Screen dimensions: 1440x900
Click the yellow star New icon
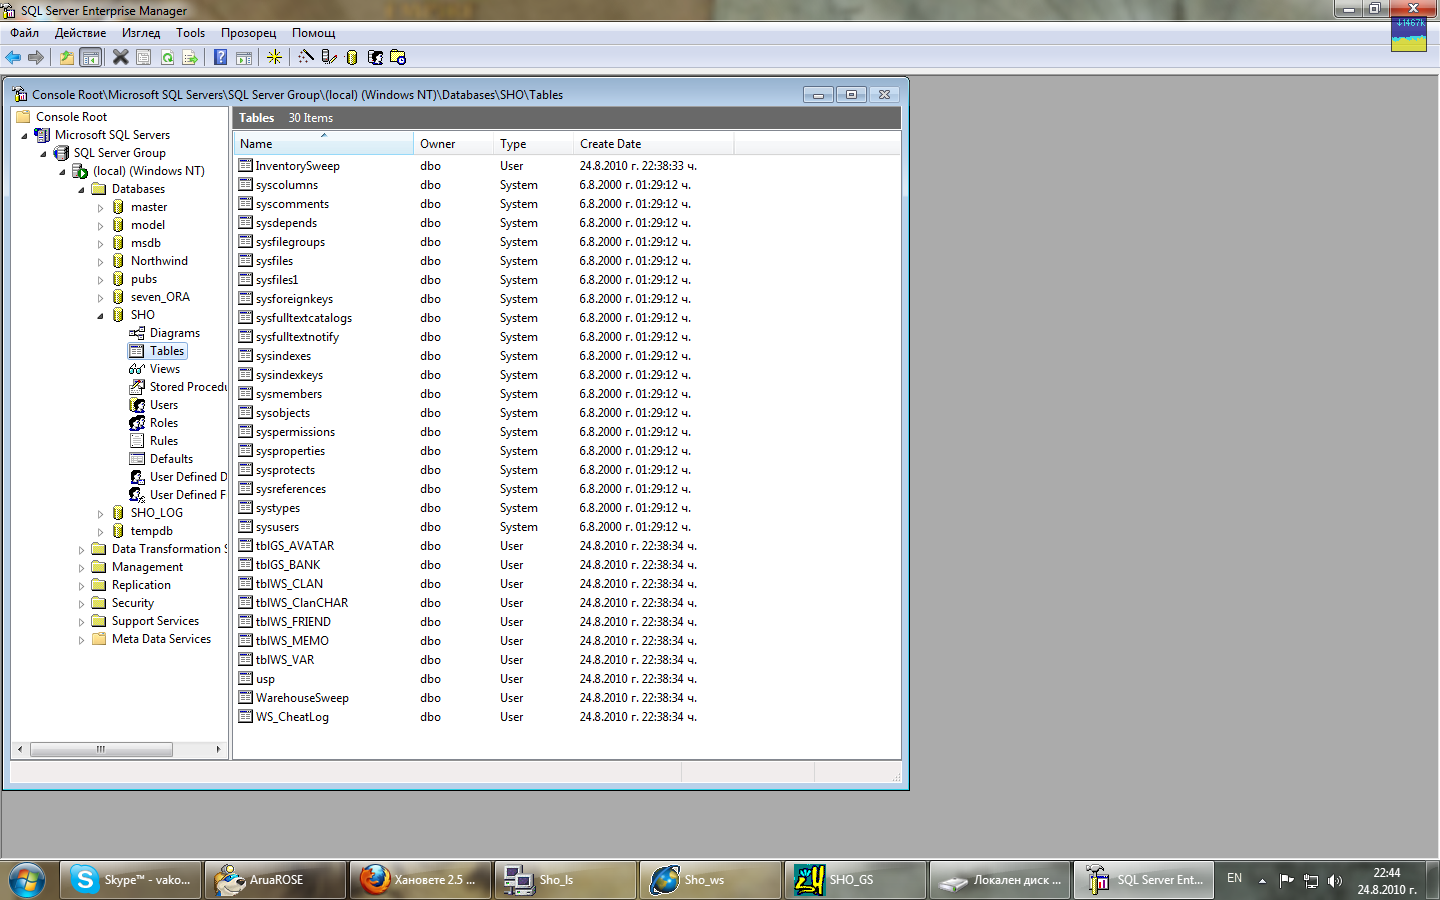(274, 58)
